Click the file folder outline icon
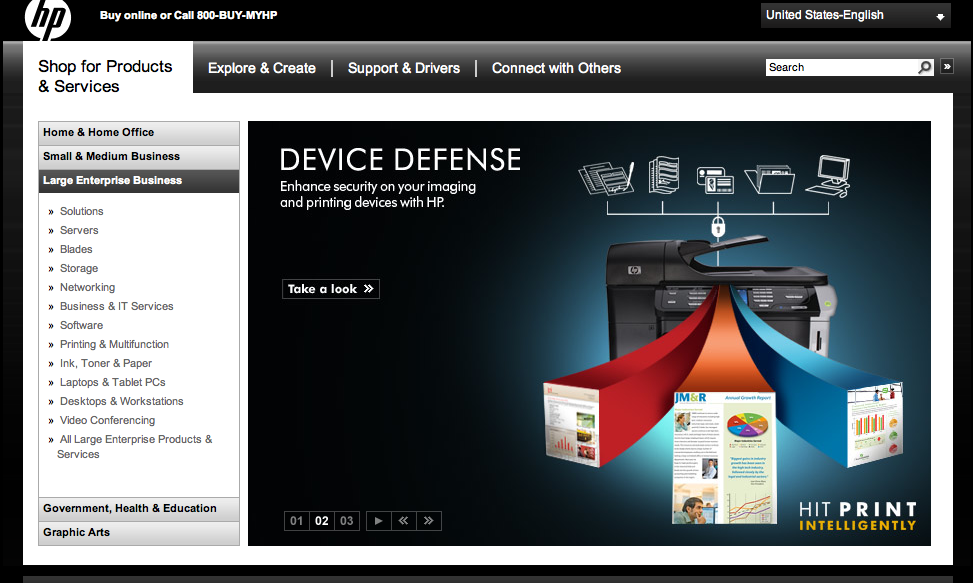 click(x=770, y=179)
